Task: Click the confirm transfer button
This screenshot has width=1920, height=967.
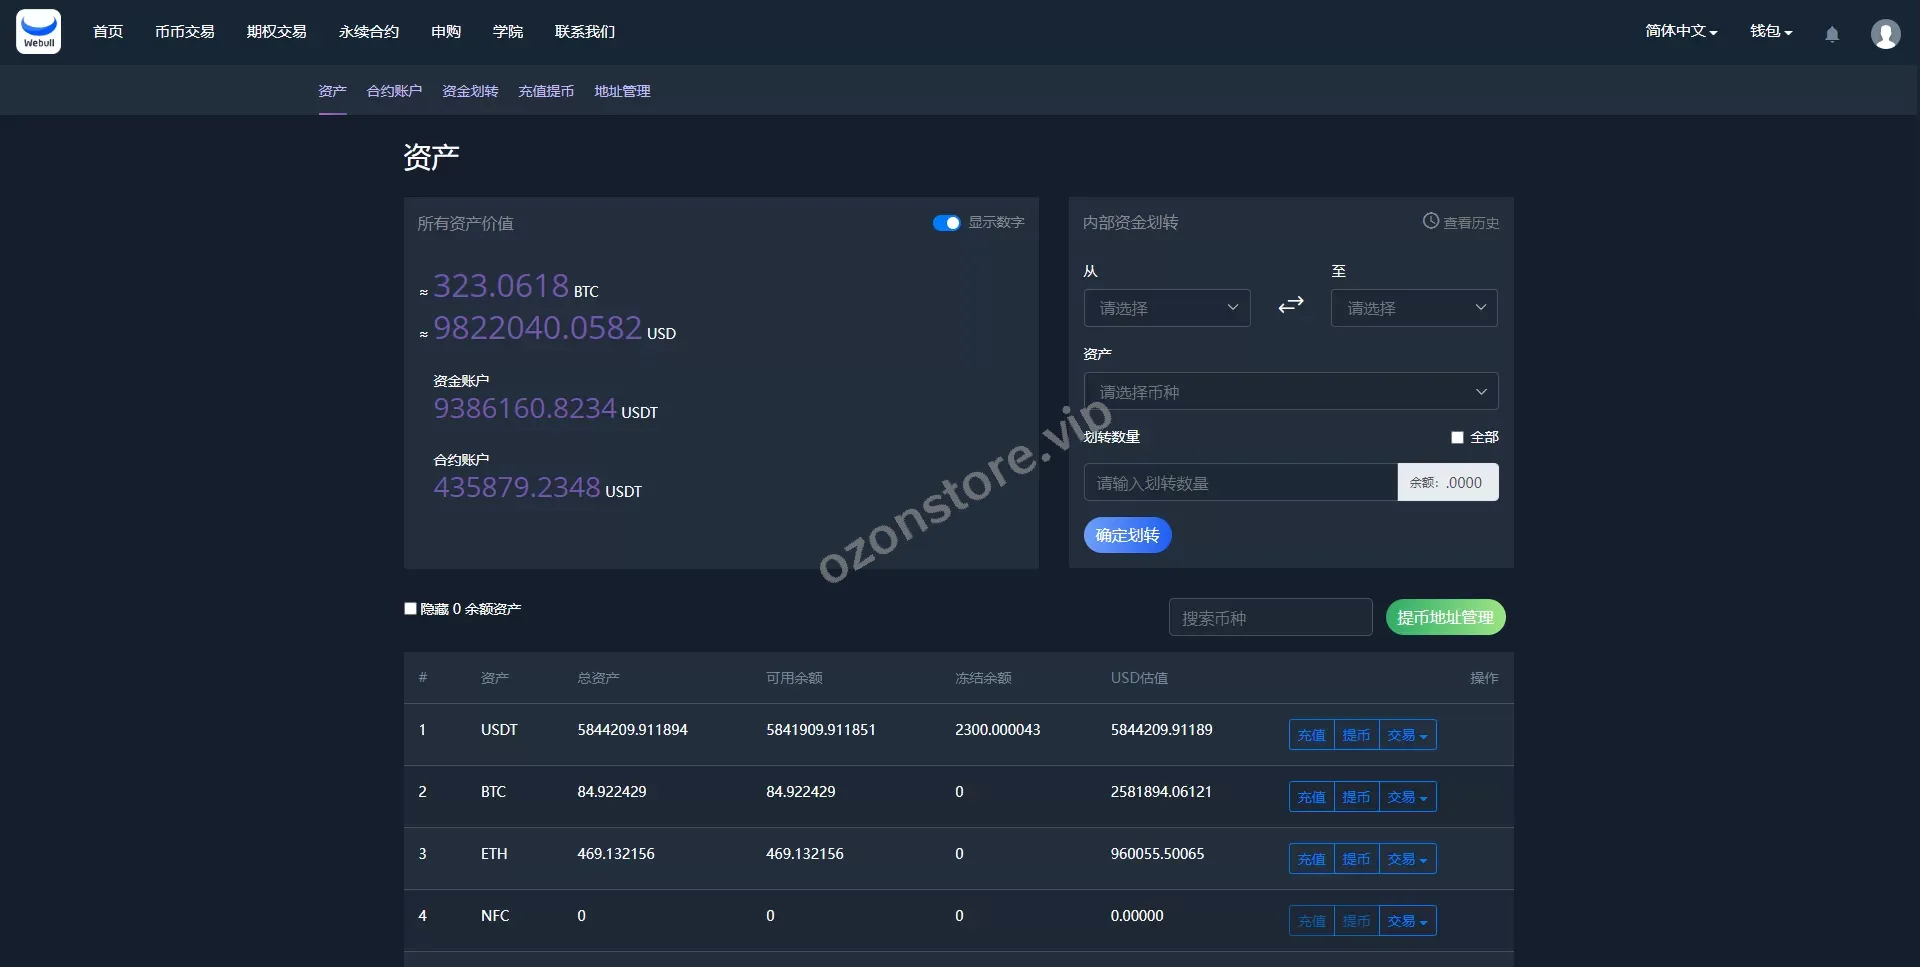Action: (x=1127, y=535)
